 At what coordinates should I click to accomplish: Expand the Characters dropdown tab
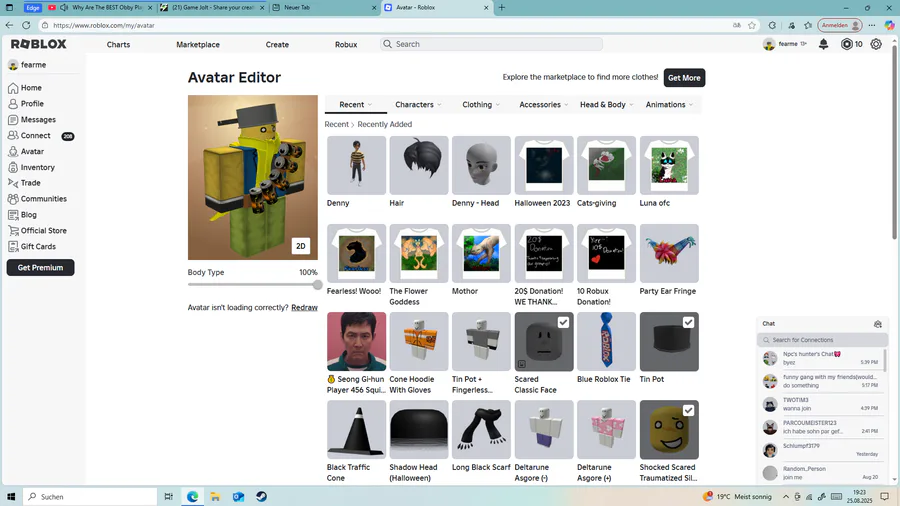(418, 104)
